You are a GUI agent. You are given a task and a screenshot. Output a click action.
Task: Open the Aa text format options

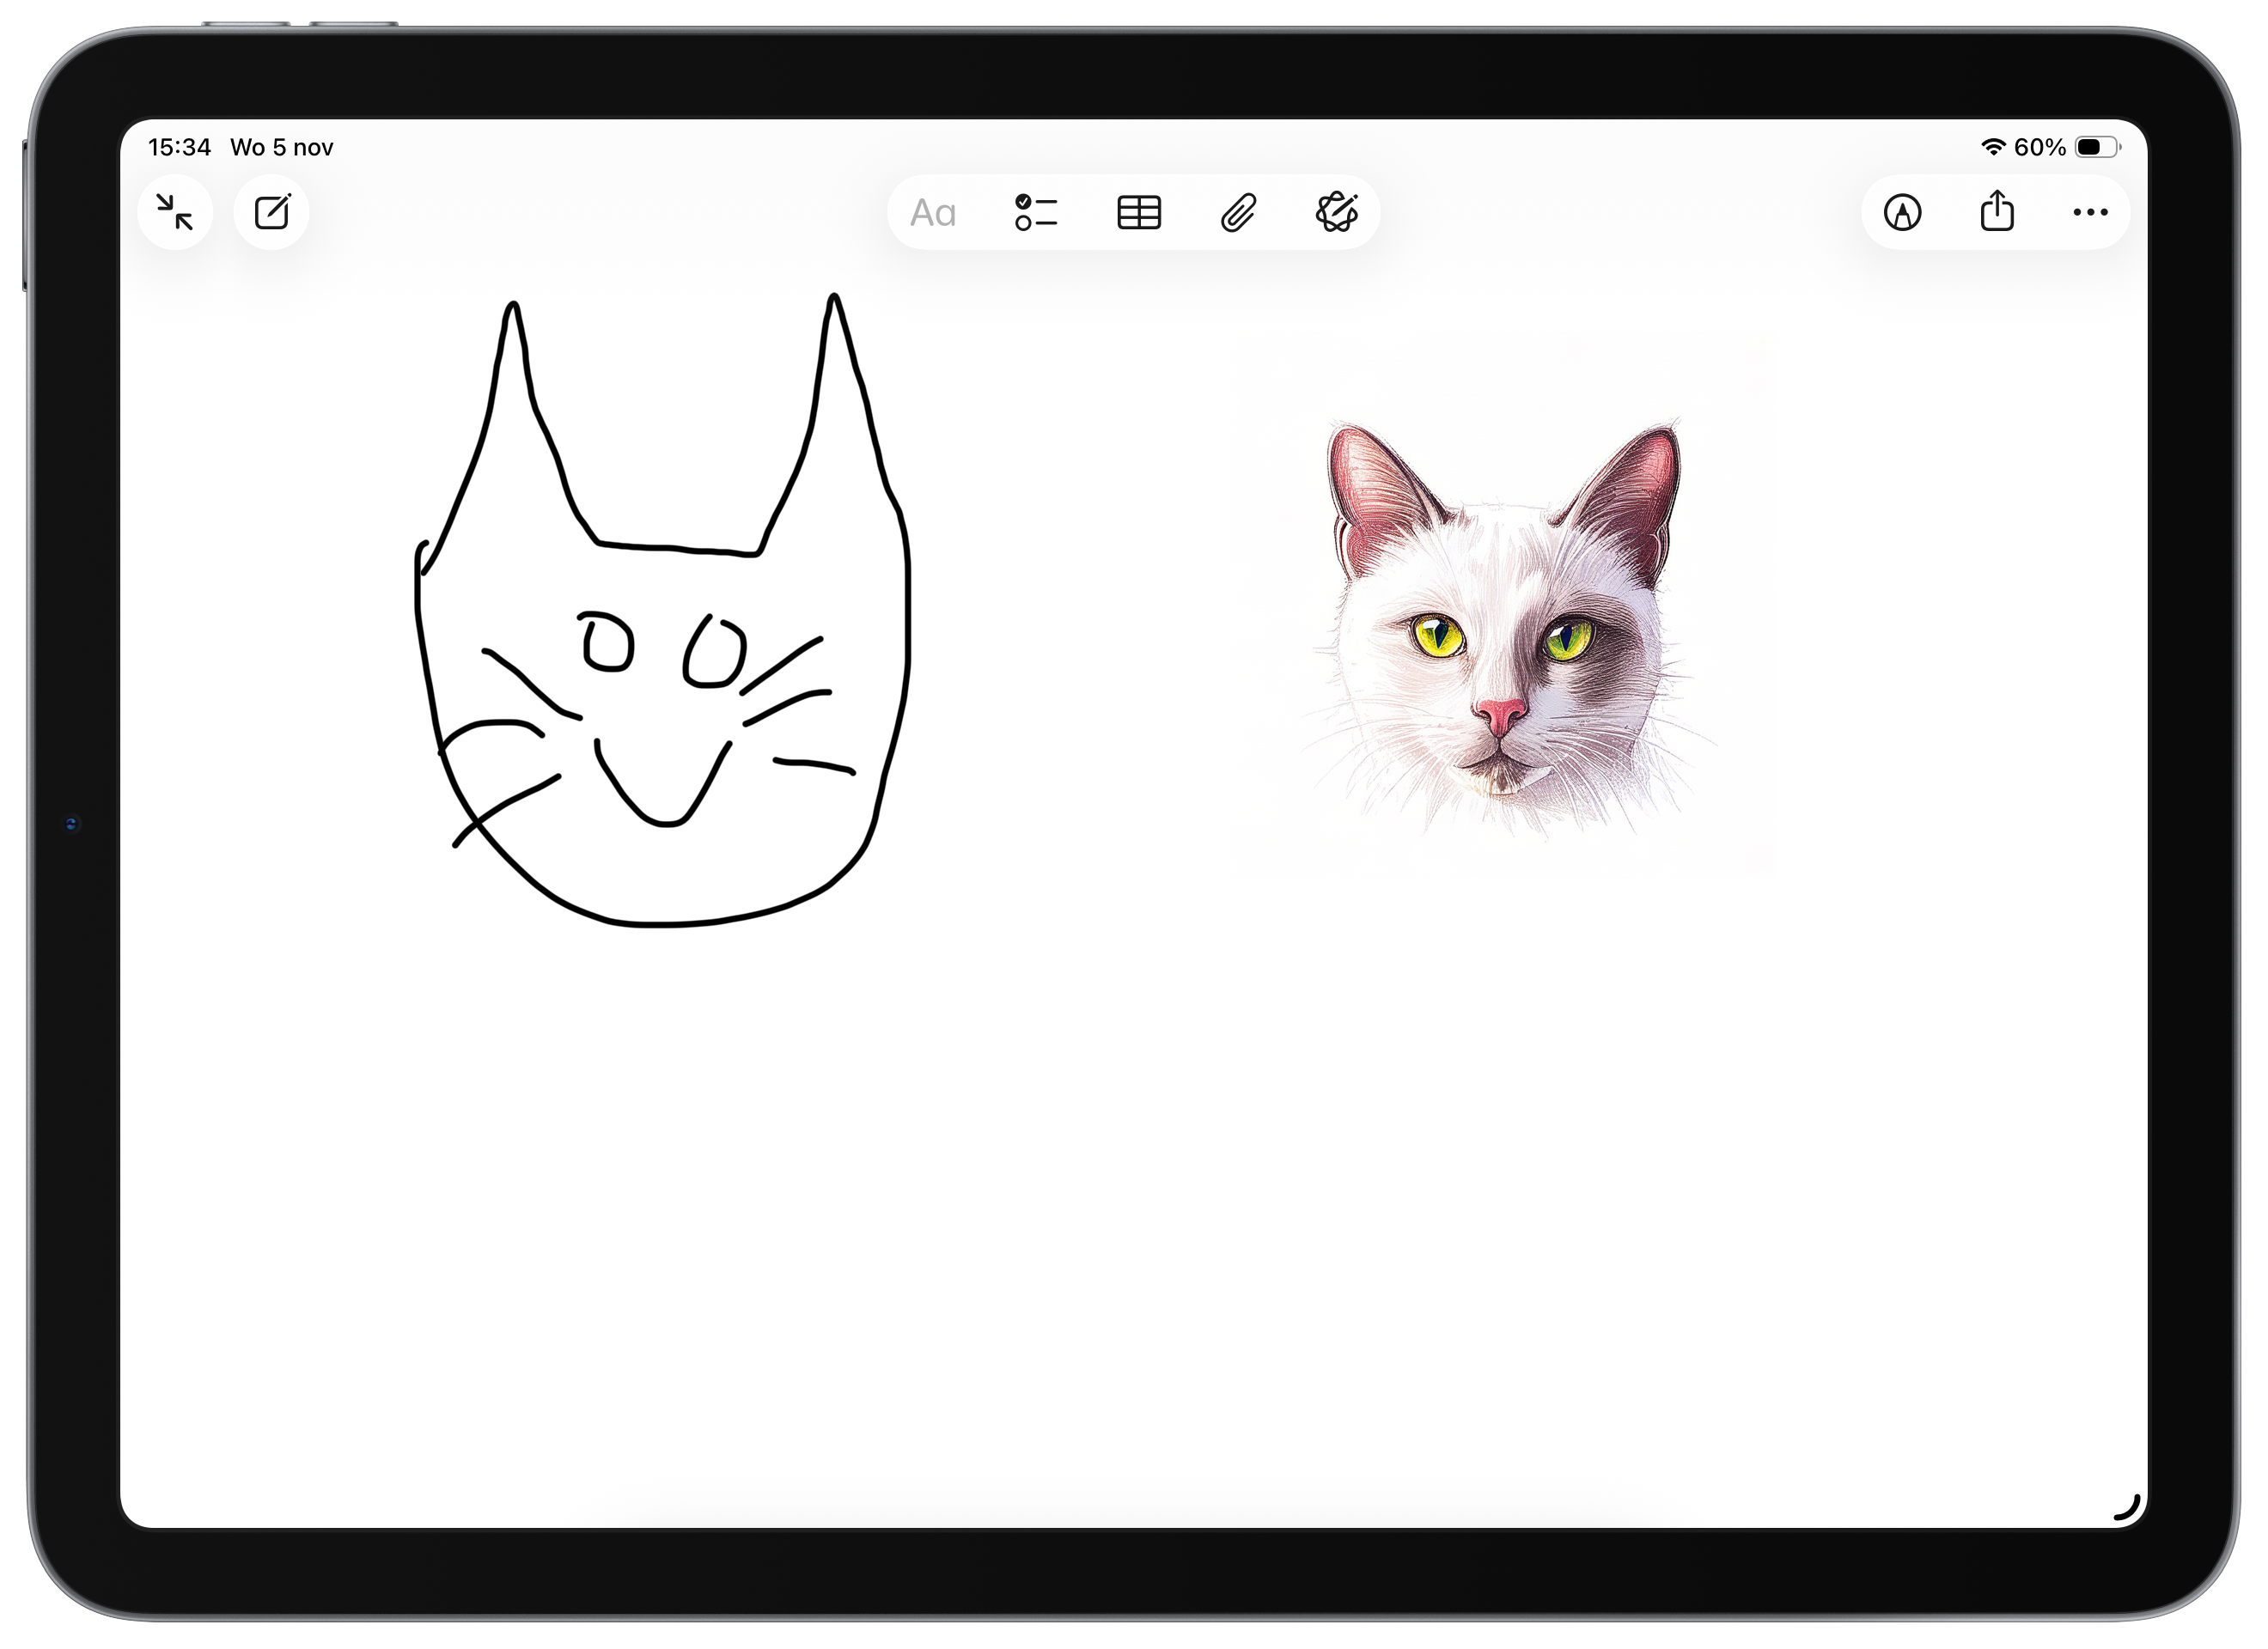[x=932, y=213]
